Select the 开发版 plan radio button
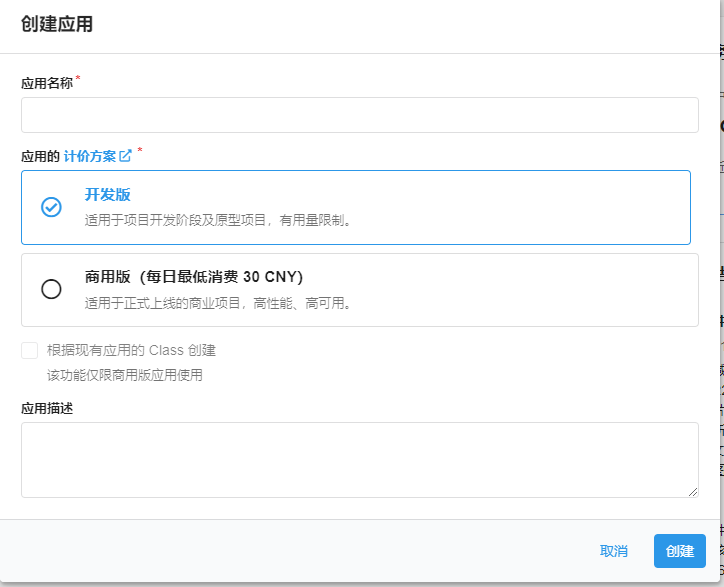 [51, 207]
